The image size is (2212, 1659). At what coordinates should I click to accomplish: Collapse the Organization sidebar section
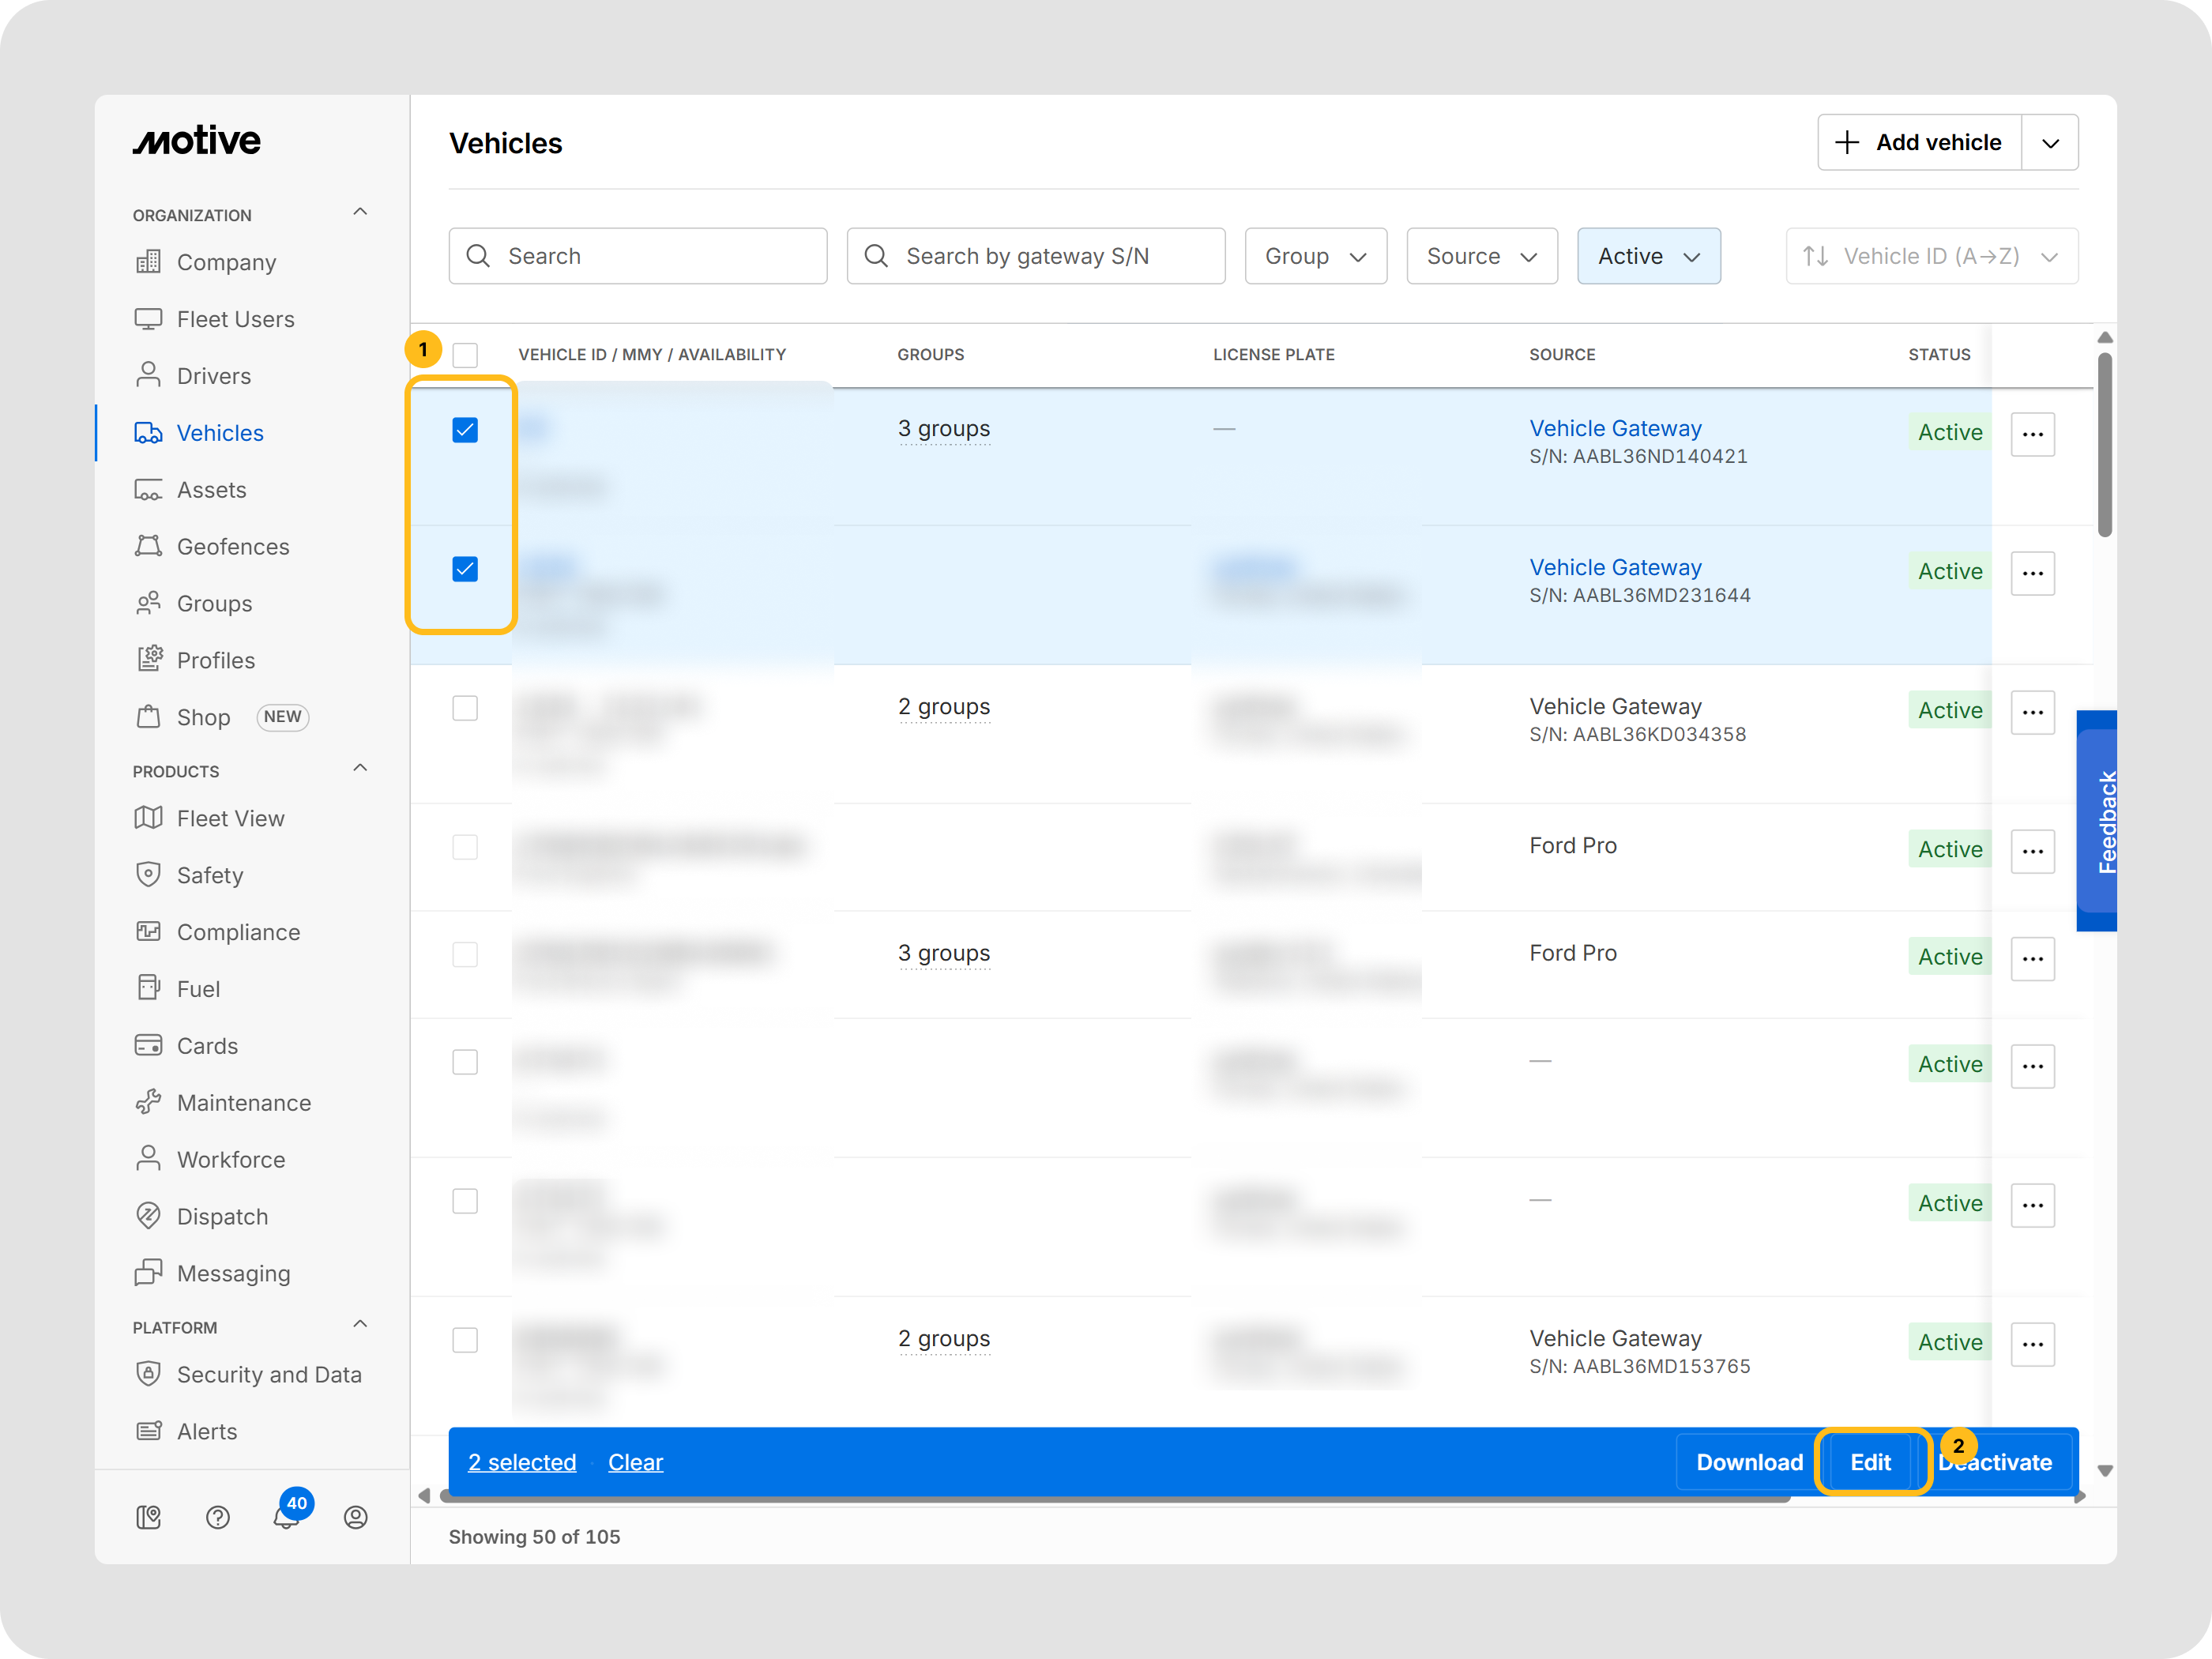360,212
